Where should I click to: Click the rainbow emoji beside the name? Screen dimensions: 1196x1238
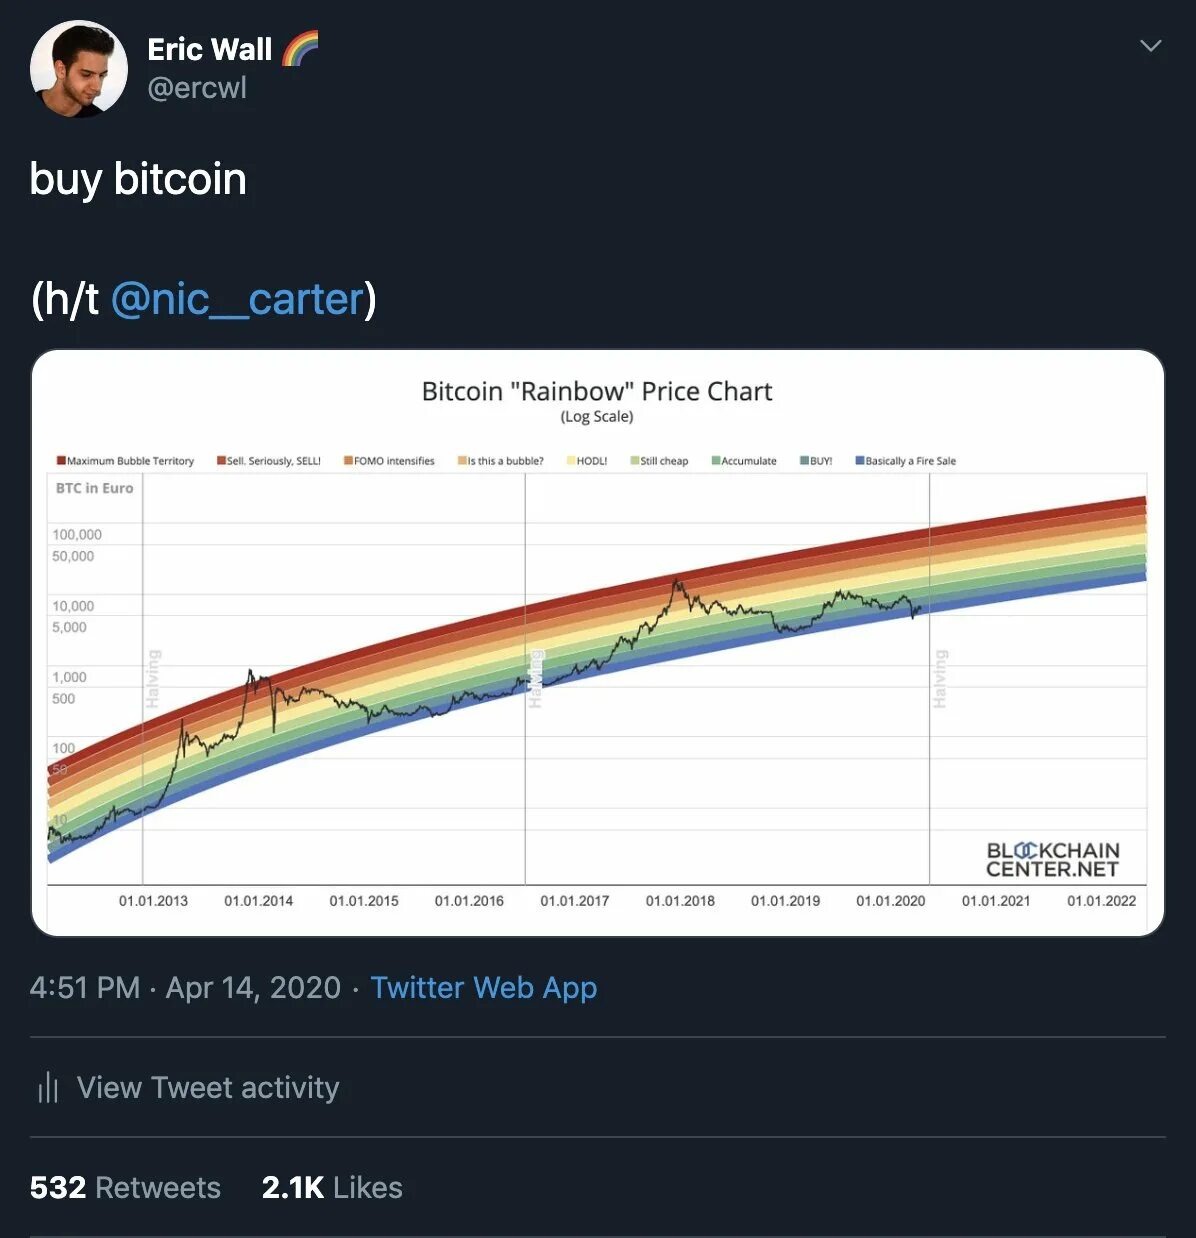(300, 48)
